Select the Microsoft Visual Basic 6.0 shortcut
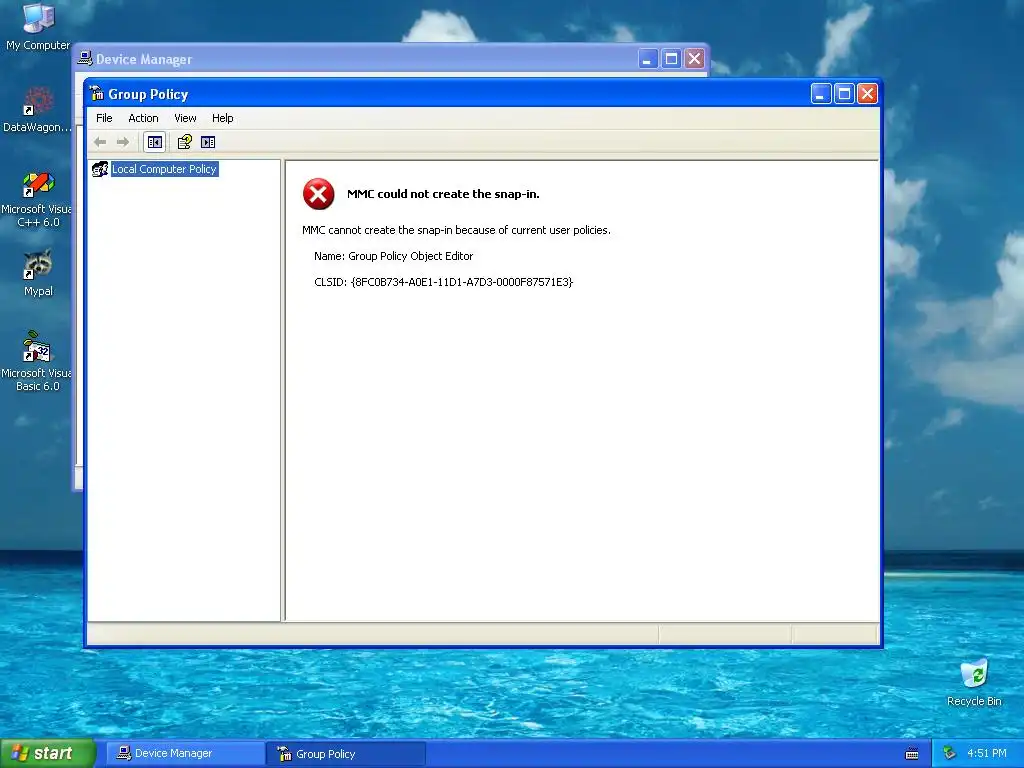 click(37, 361)
